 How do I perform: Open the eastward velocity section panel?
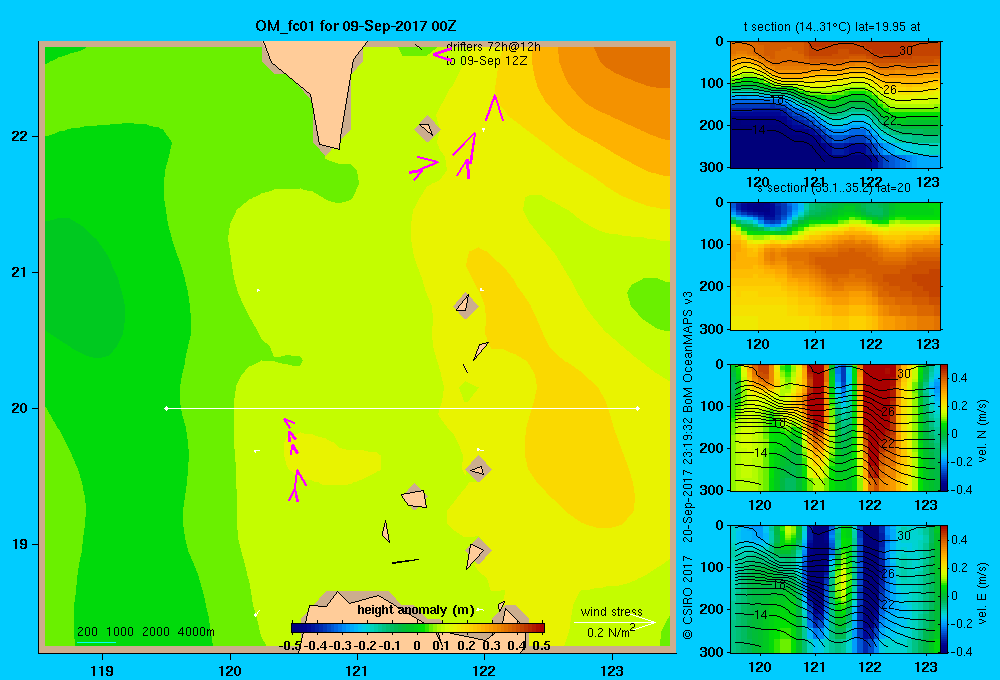(x=835, y=589)
